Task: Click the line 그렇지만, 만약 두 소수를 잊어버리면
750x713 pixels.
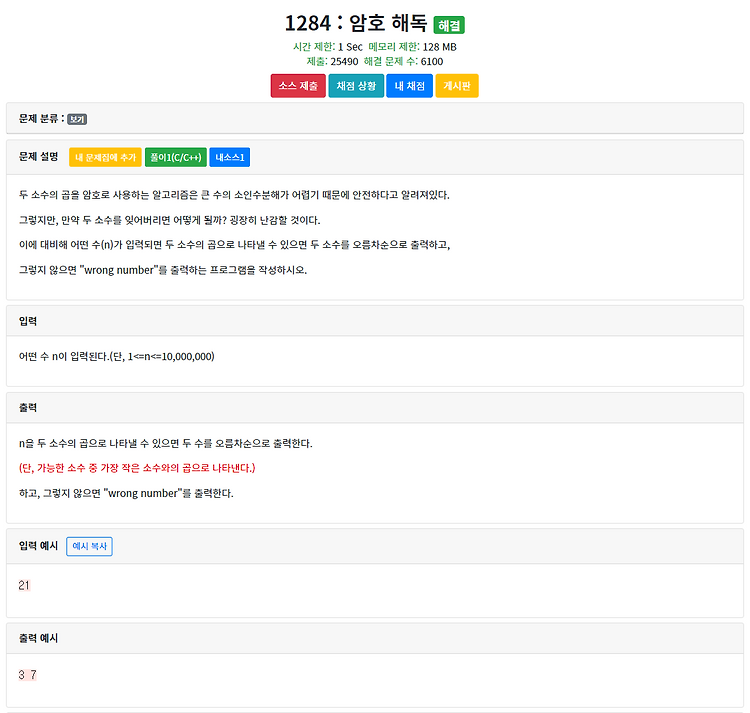Action: click(x=169, y=220)
